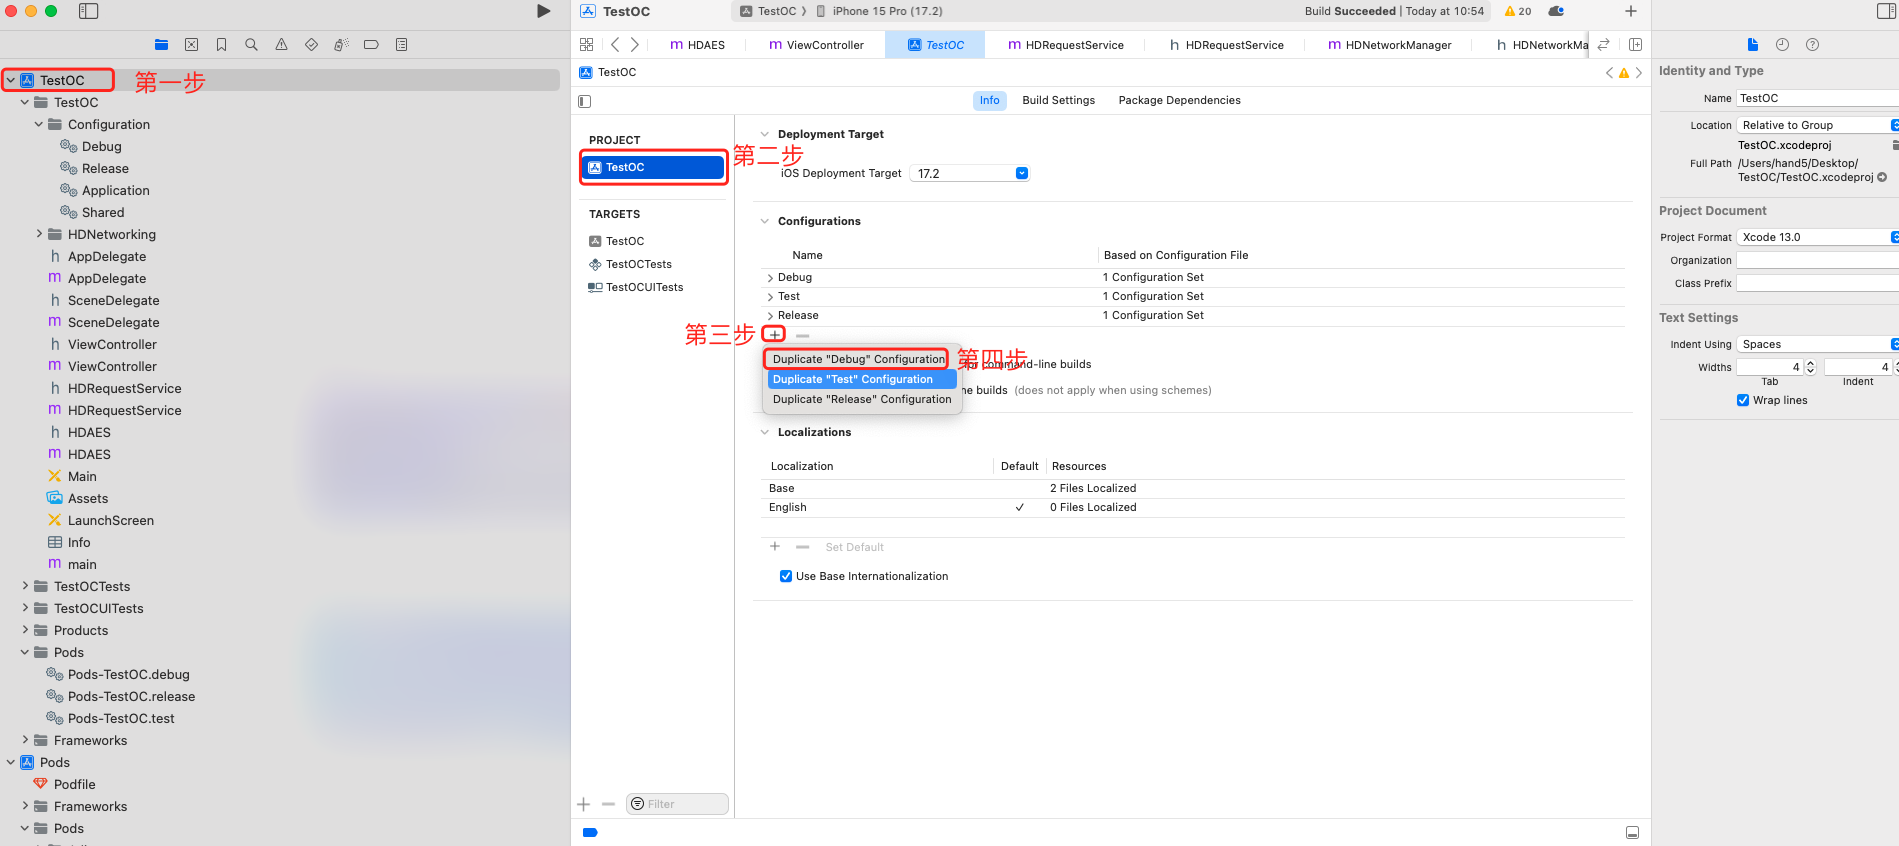
Task: Show the Quick Help inspector icon
Action: [1812, 45]
